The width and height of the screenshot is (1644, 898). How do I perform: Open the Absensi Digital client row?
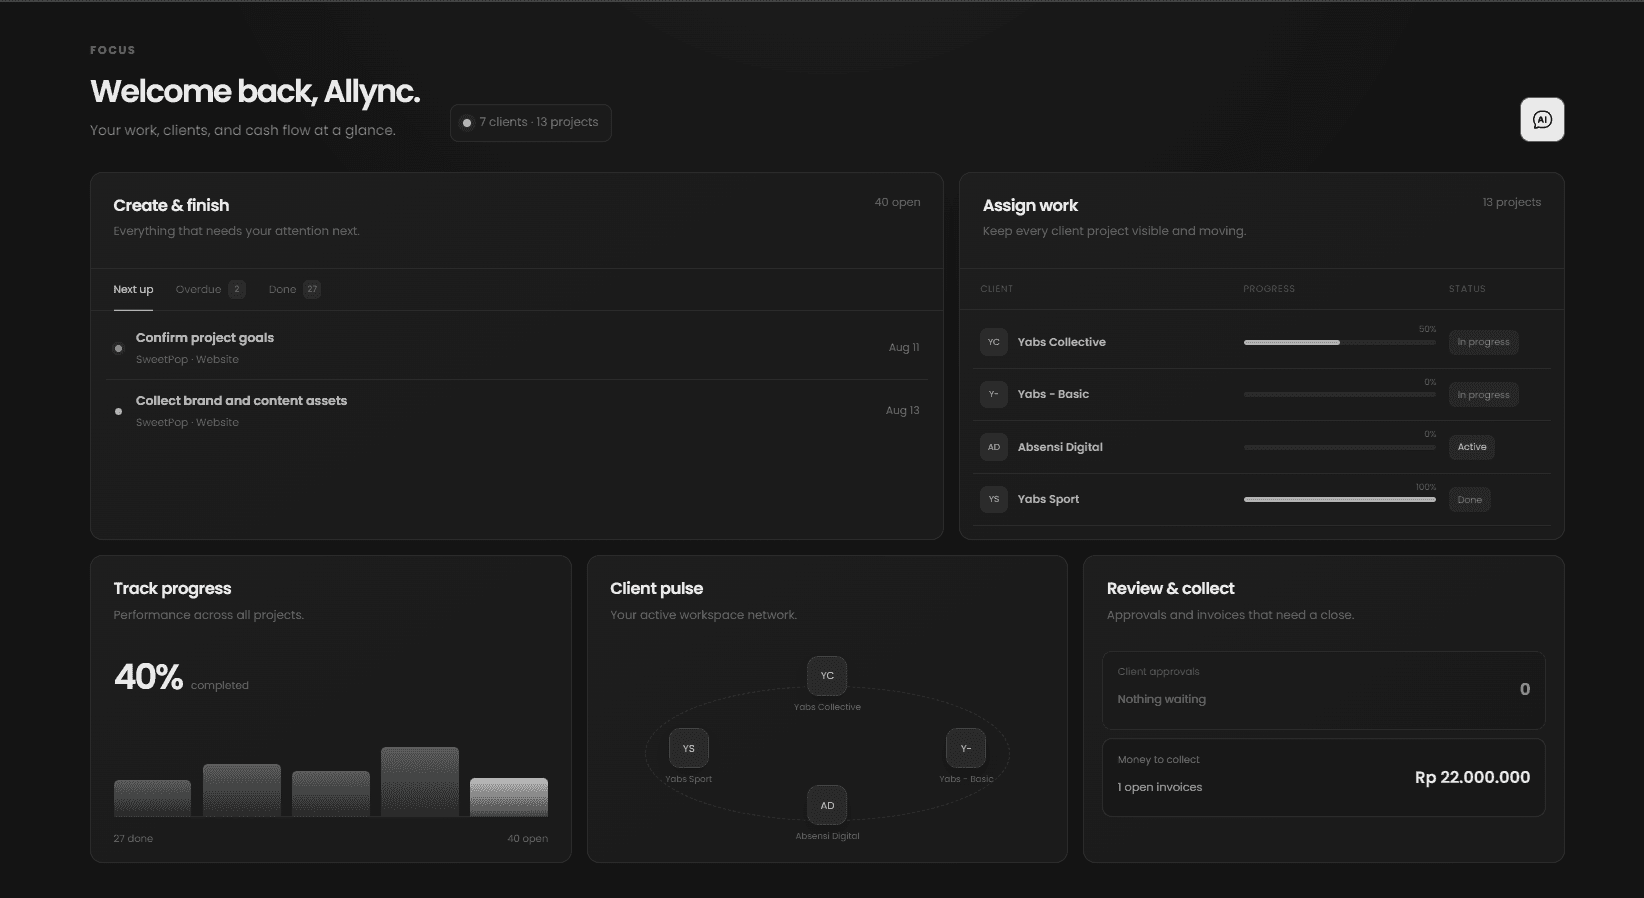[x=1262, y=447]
